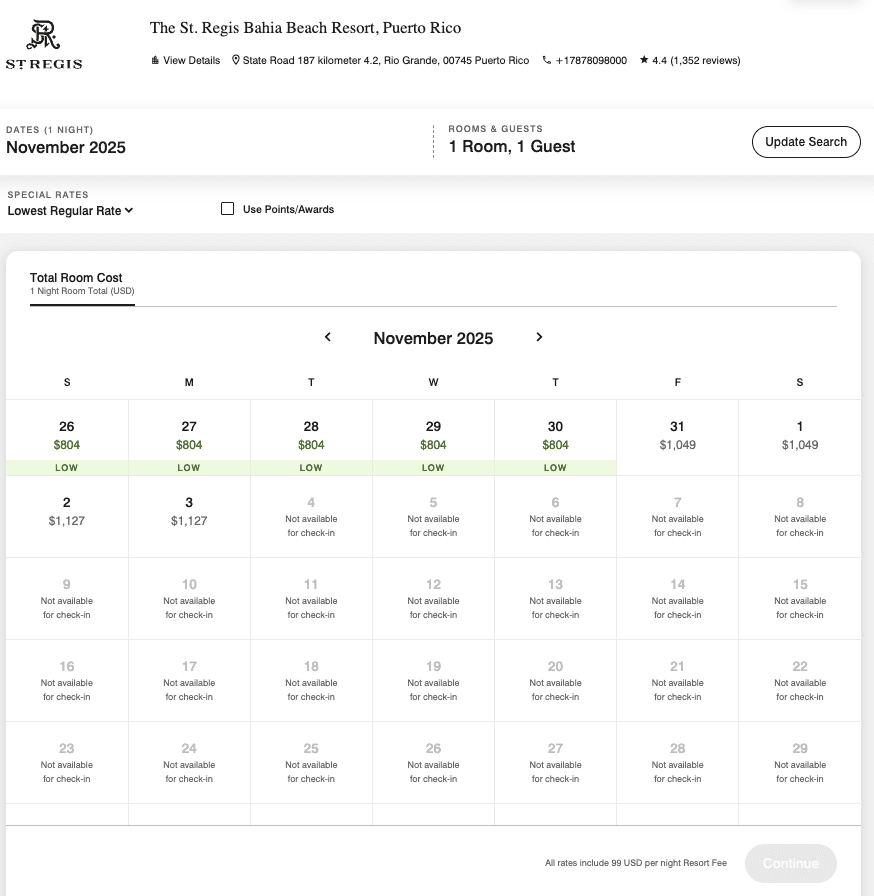Click the Update Search button
This screenshot has width=874, height=896.
click(806, 142)
